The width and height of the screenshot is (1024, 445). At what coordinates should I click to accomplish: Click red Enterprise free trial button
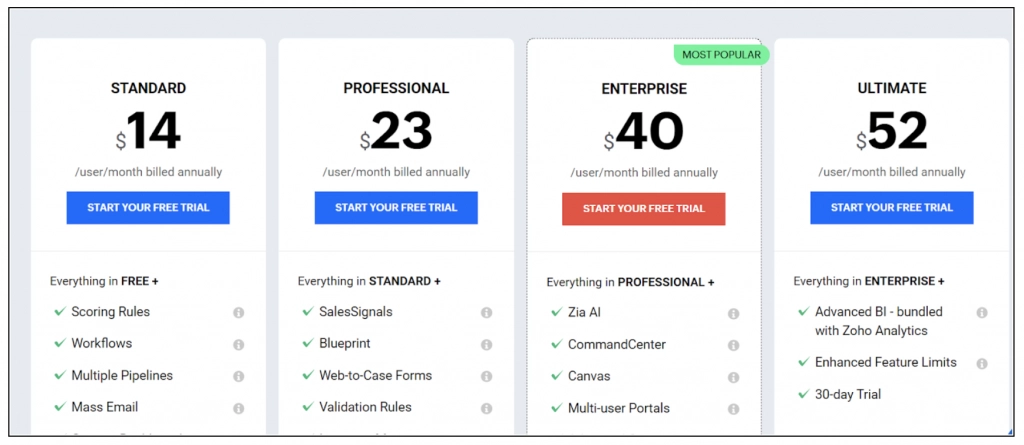643,209
